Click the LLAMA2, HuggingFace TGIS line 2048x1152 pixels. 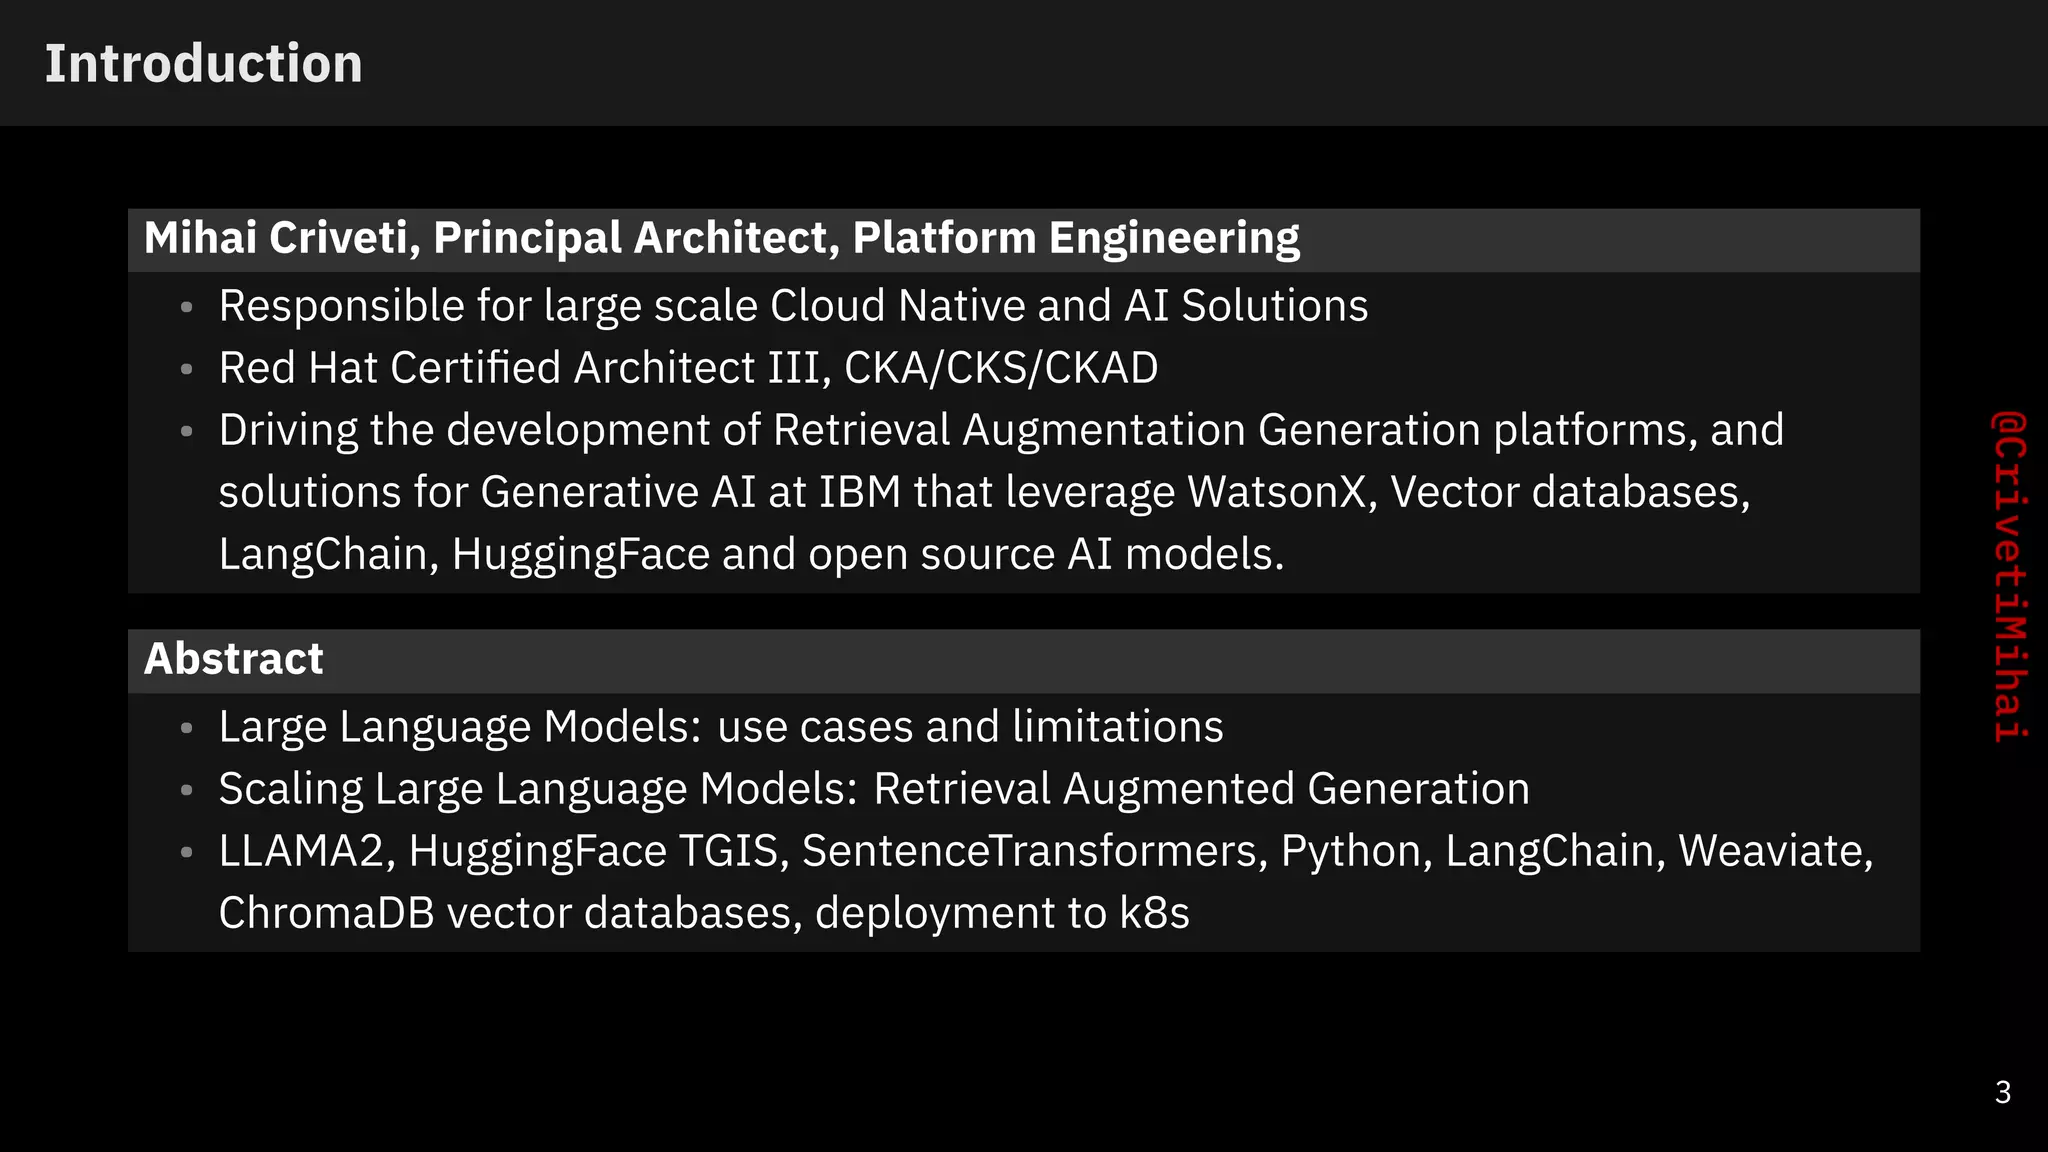tap(1046, 851)
